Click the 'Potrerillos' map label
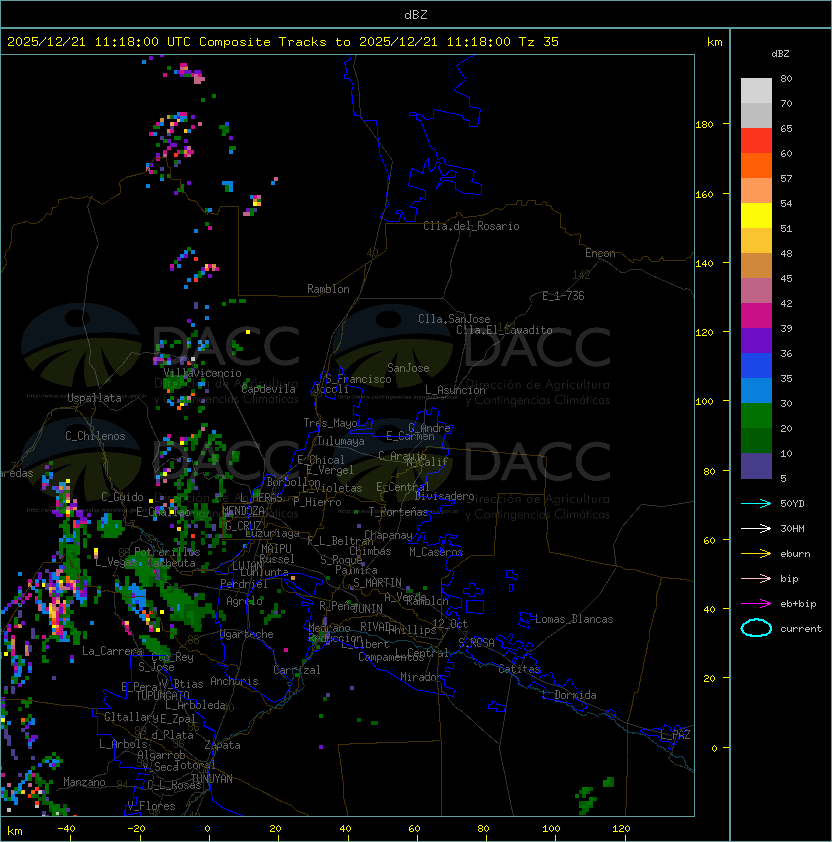 (167, 552)
